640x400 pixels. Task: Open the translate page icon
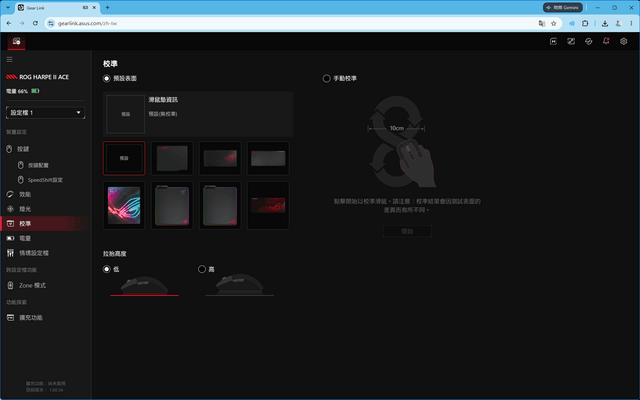[x=542, y=23]
